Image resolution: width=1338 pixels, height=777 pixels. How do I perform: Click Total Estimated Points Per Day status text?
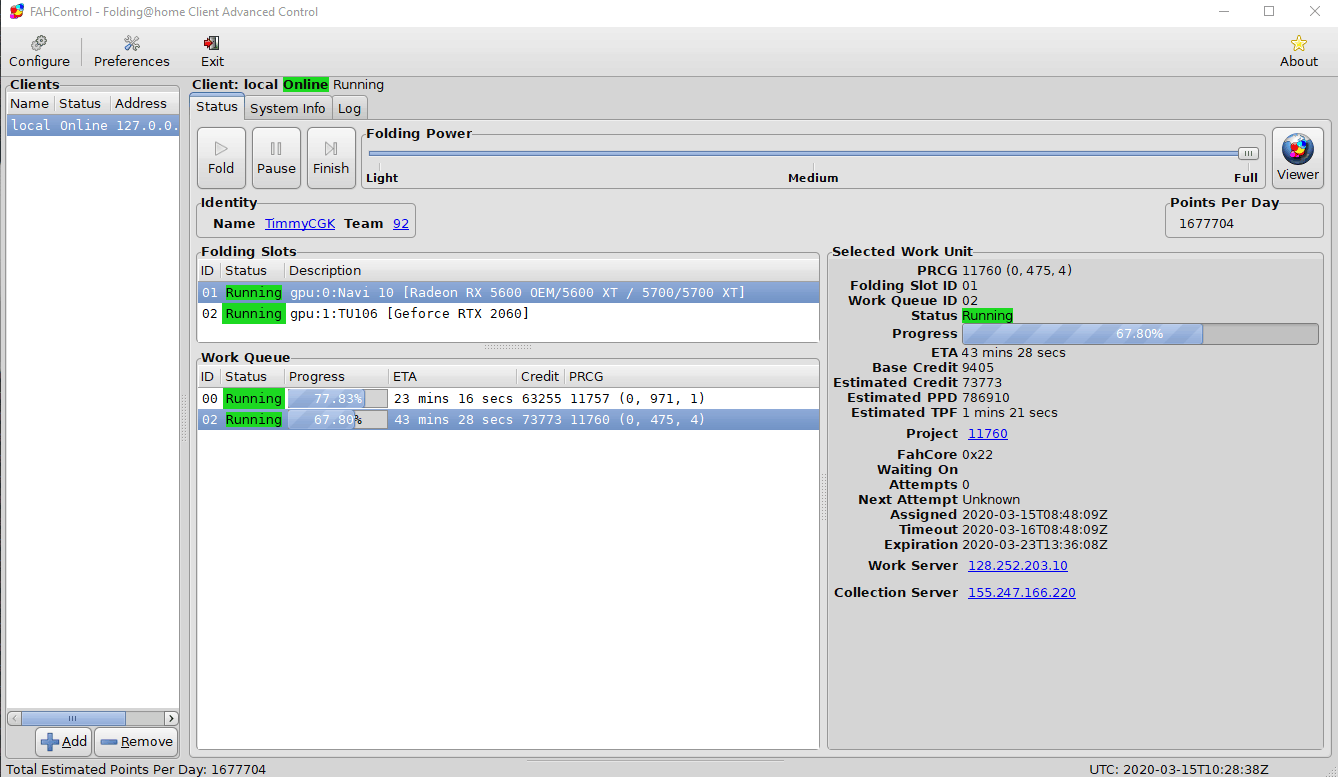tap(137, 769)
